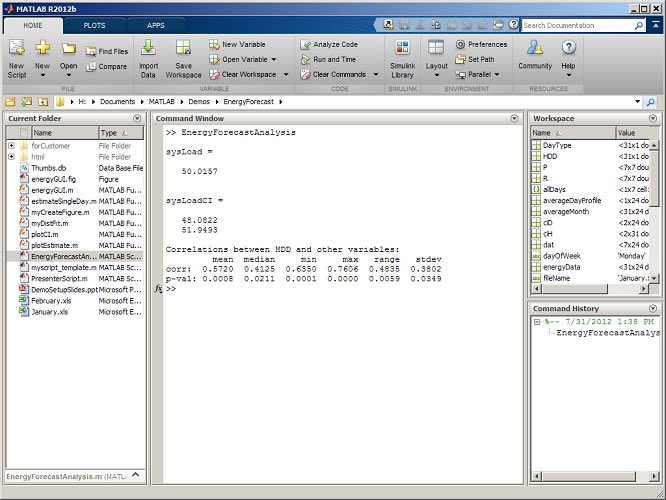The width and height of the screenshot is (666, 500).
Task: Click the documentation search magnifier icon
Action: click(x=639, y=25)
